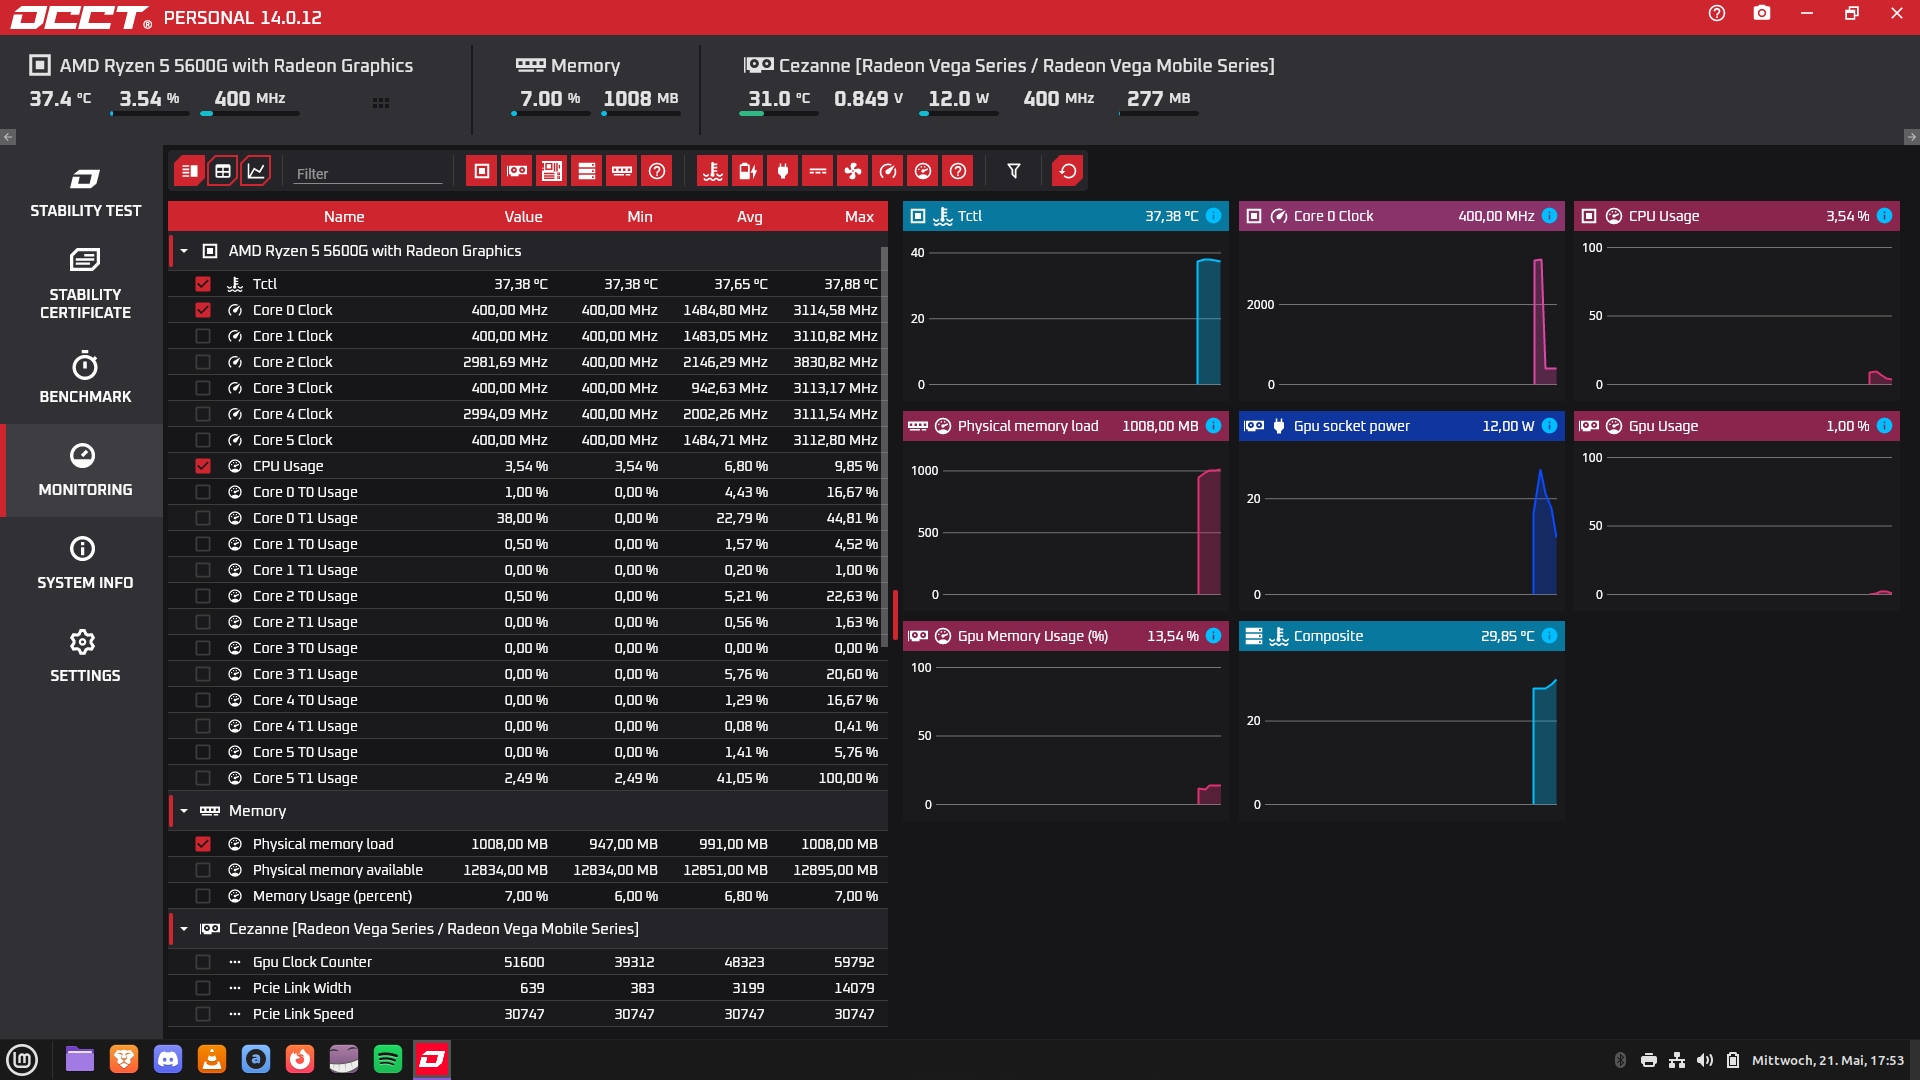Open the Stability Certificate section

click(85, 284)
